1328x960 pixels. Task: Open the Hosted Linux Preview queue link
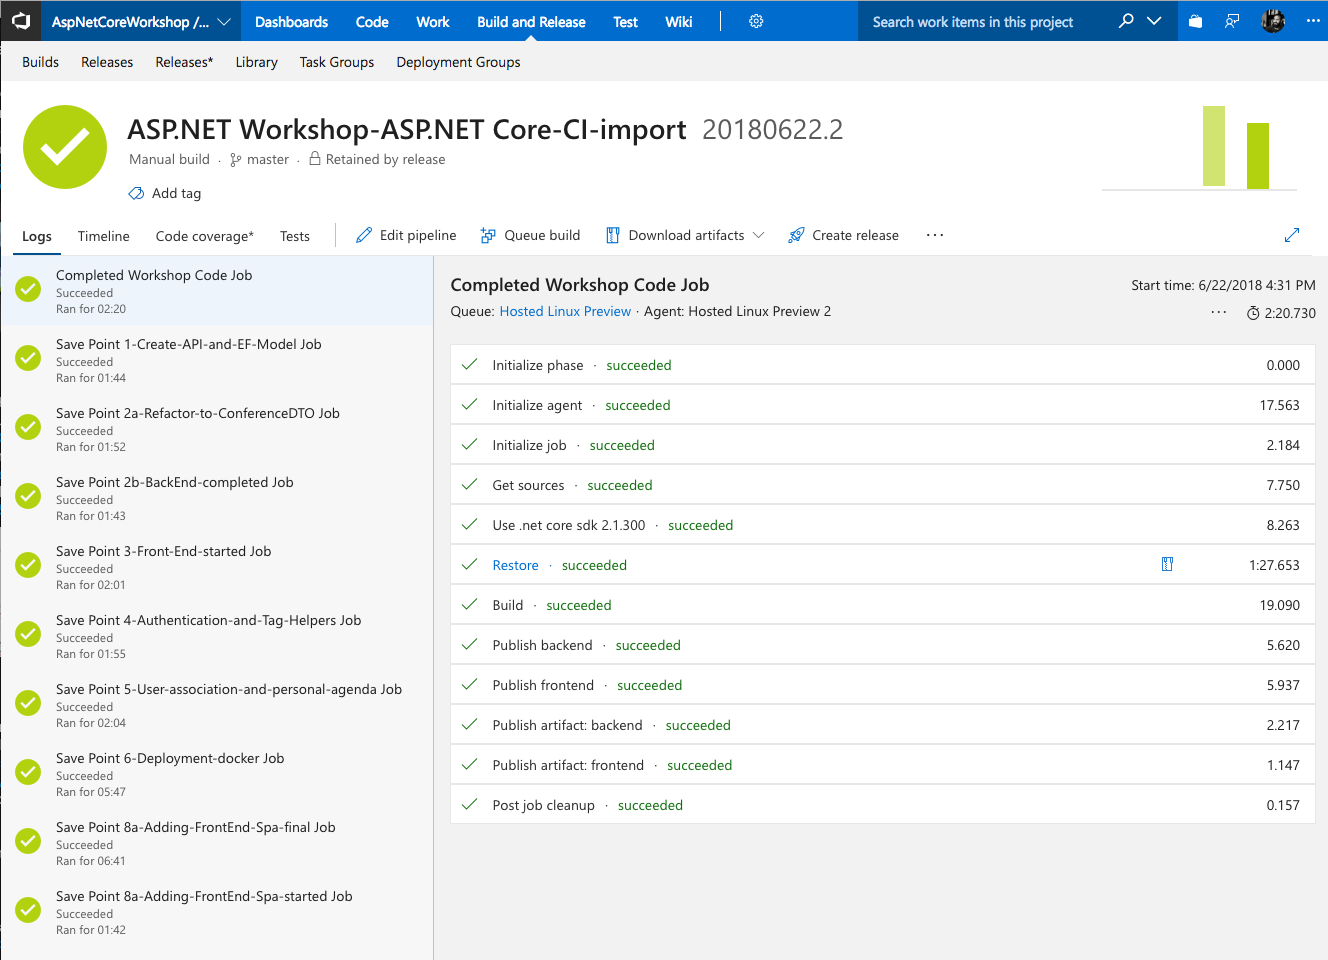click(x=565, y=311)
